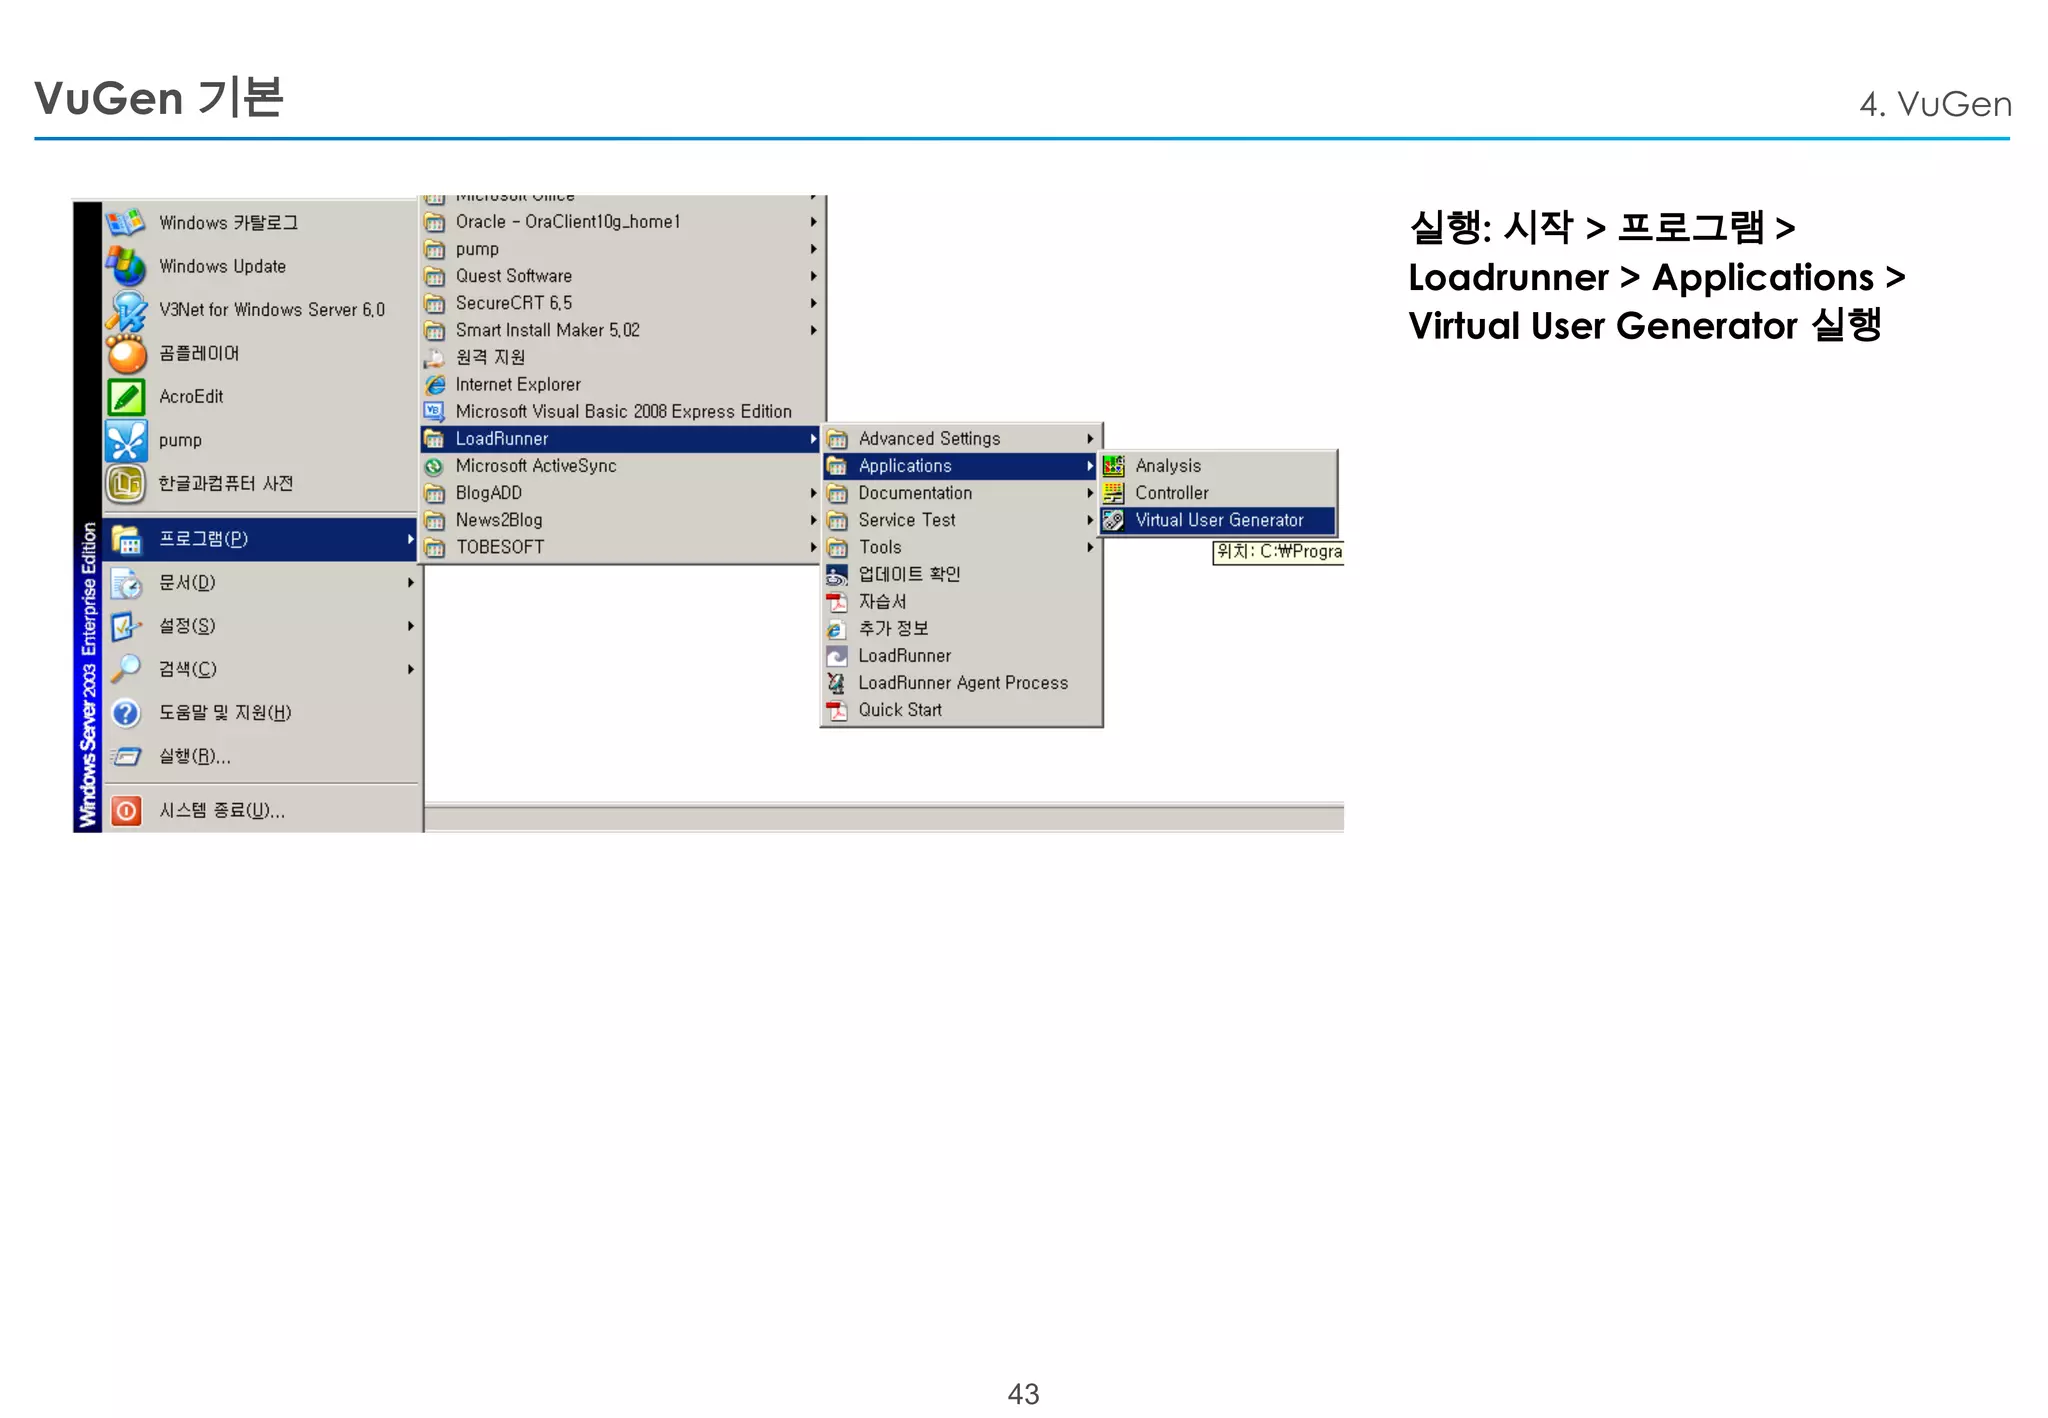Click the Controller application icon
This screenshot has height=1418, width=2048.
(x=1113, y=493)
